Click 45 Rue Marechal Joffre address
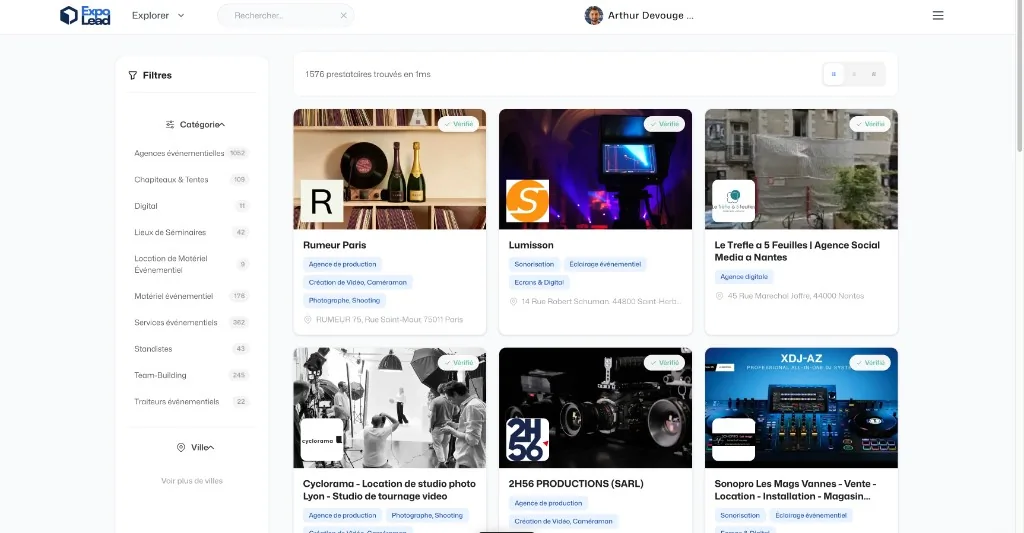This screenshot has width=1024, height=533. pyautogui.click(x=795, y=296)
